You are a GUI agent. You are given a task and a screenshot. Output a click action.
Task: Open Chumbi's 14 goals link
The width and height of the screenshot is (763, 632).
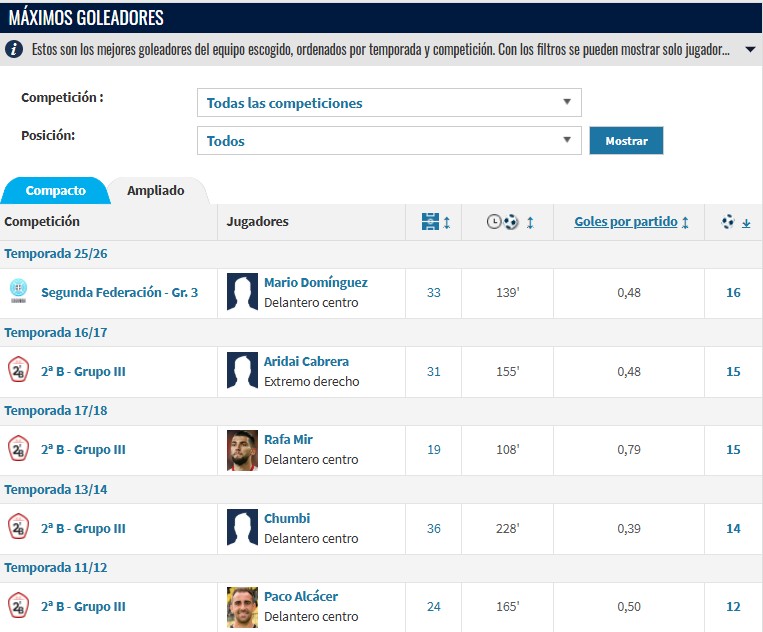tap(733, 528)
